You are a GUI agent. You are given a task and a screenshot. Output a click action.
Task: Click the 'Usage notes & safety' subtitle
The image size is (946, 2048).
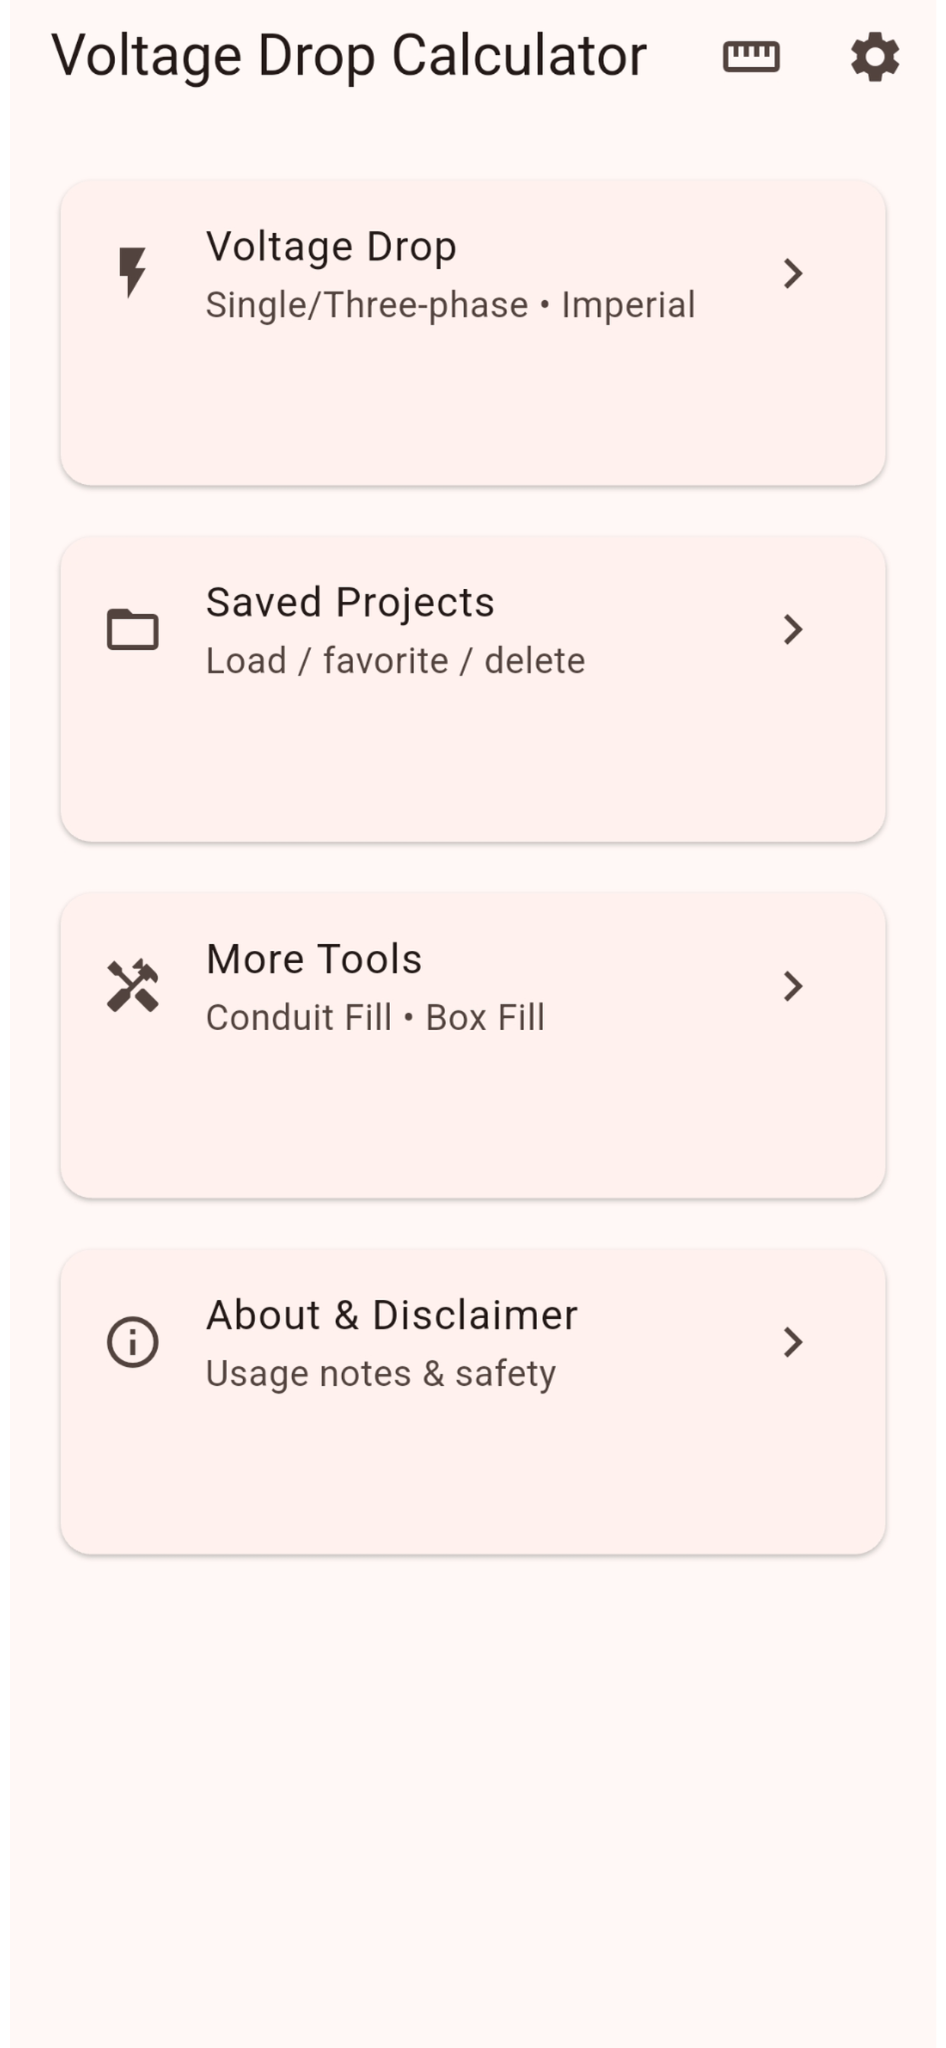pyautogui.click(x=380, y=1374)
